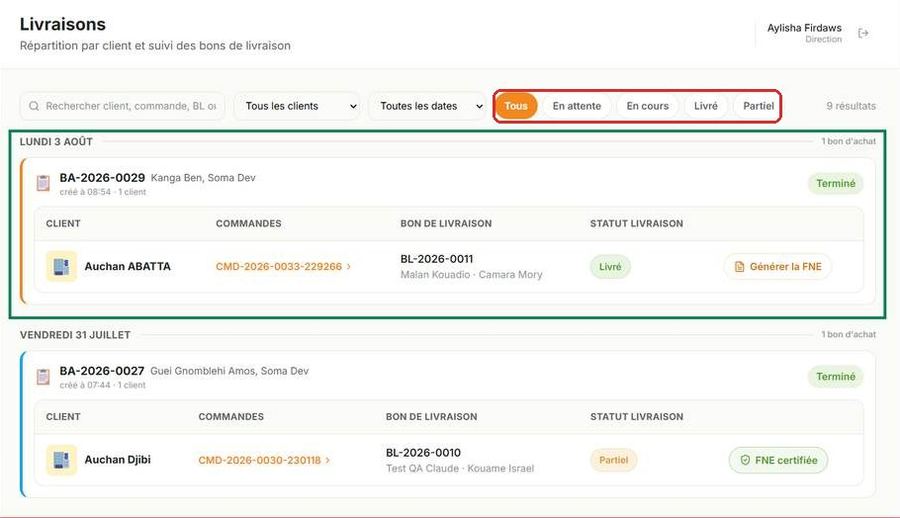Click Générer la FNE button
Image resolution: width=900 pixels, height=518 pixels.
coord(778,266)
